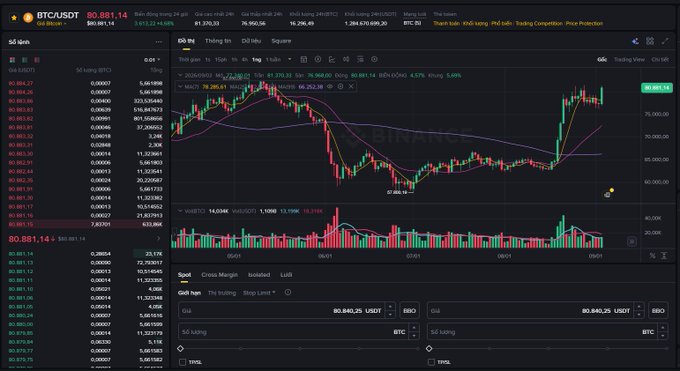Viewport: 680px width, 371px height.
Task: Click the small square icon in volume pane
Action: coord(632,241)
